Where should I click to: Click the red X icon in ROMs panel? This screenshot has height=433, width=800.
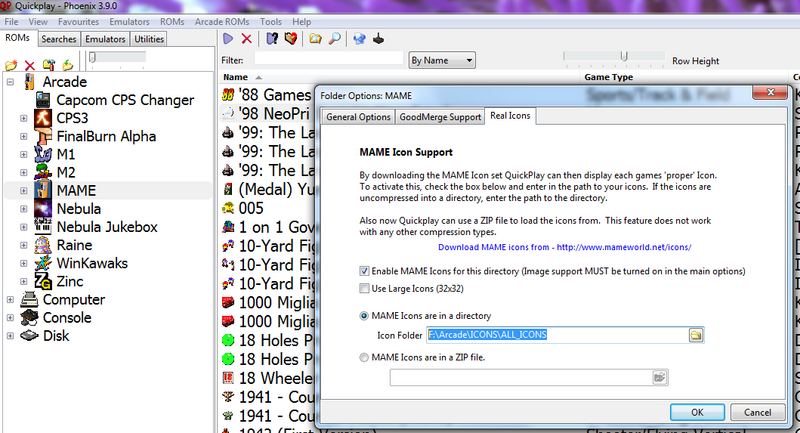click(x=30, y=65)
